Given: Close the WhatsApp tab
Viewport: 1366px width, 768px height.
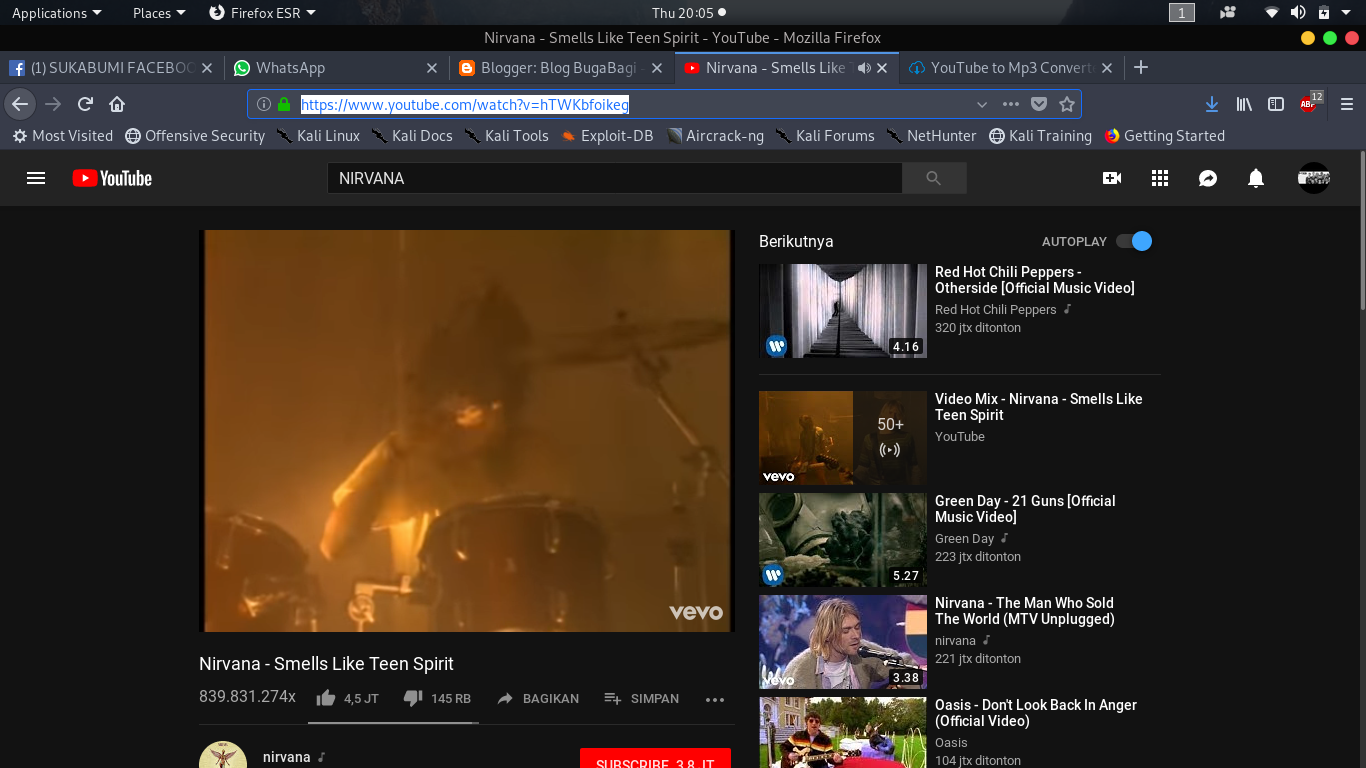Looking at the screenshot, I should coord(432,68).
